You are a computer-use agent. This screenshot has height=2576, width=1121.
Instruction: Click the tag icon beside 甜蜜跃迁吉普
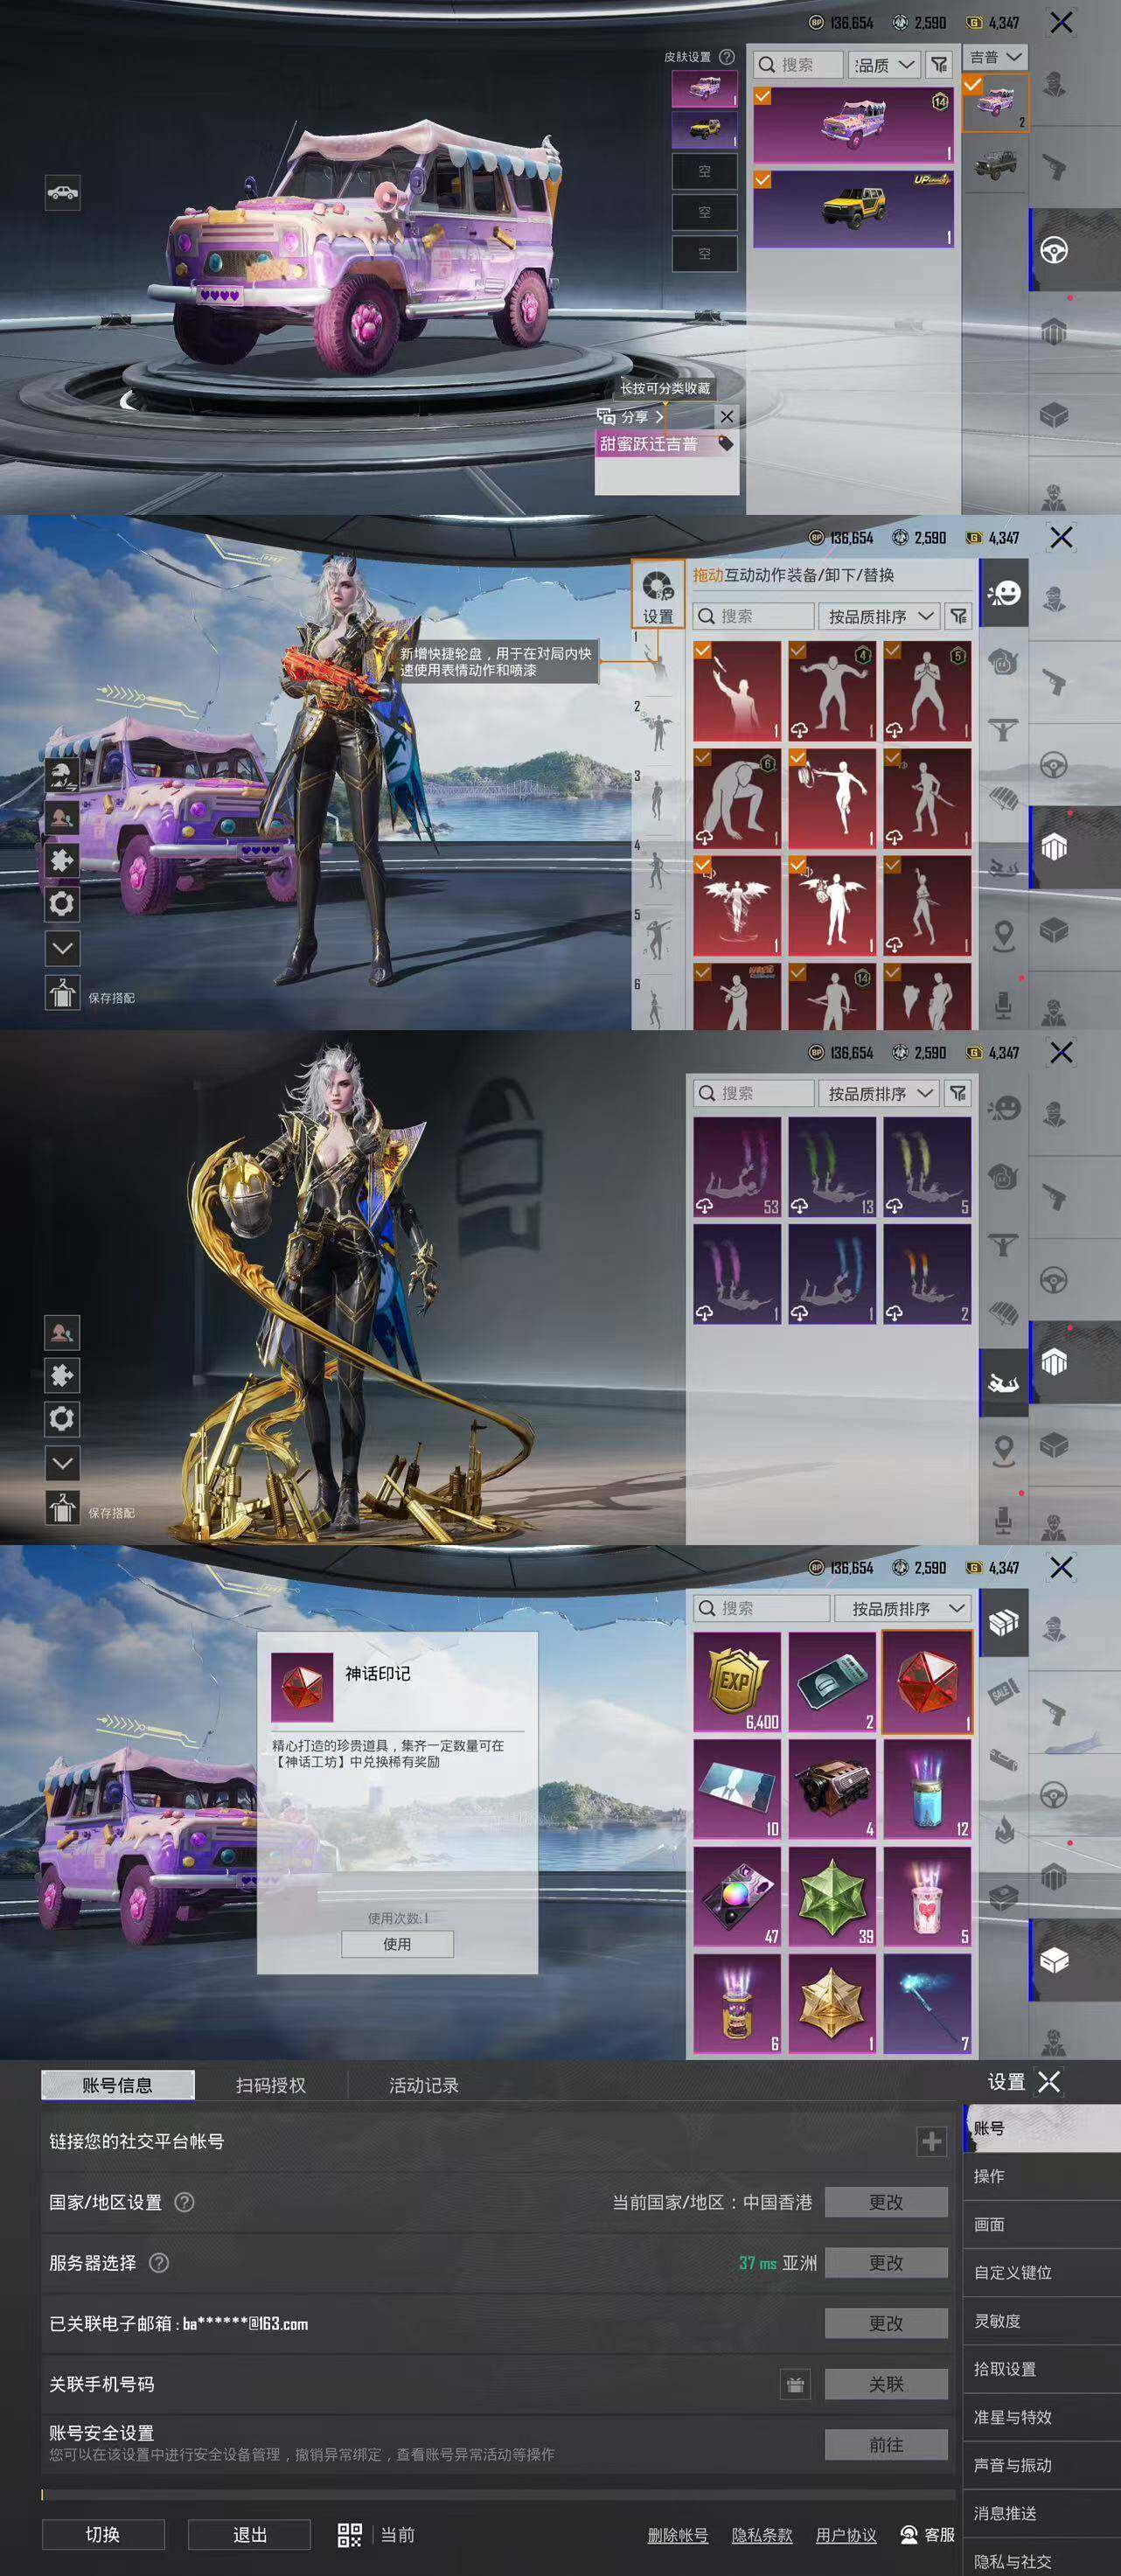[x=725, y=443]
